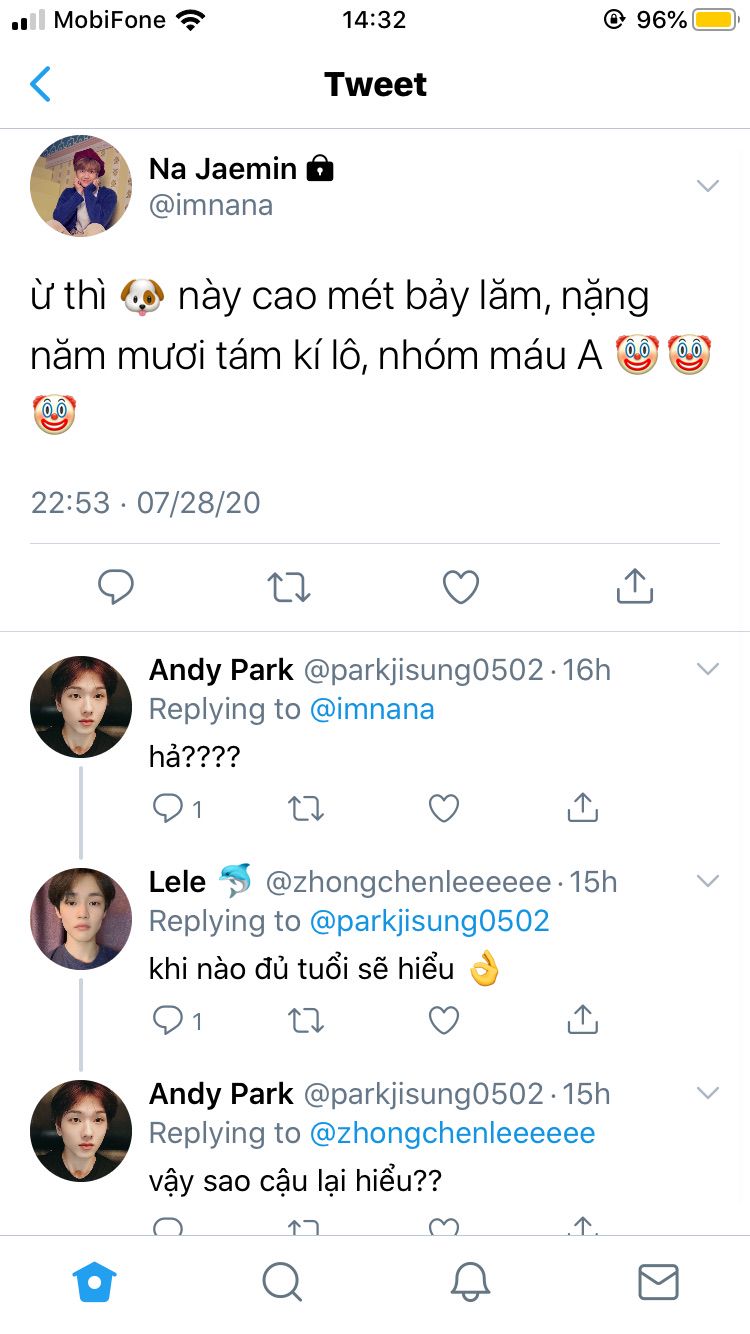Open the @zhongchenleeeeee mention link
750x1334 pixels.
452,1133
